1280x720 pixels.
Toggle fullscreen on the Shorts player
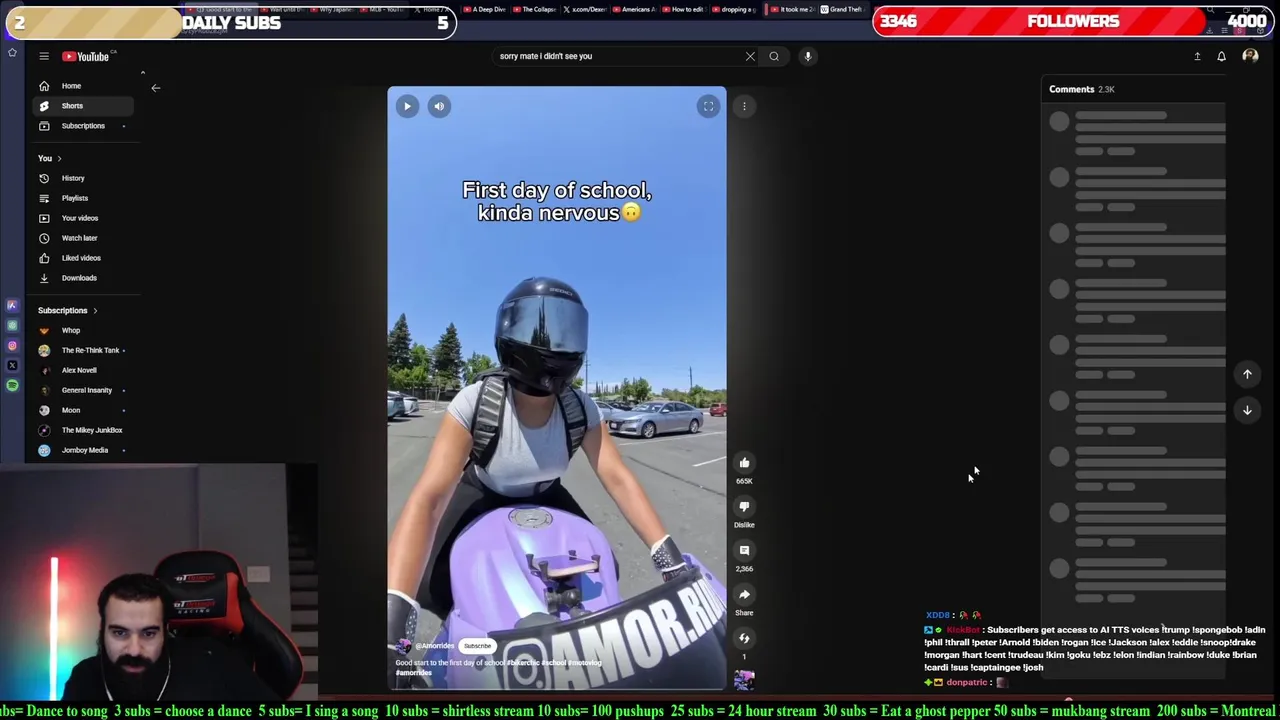(x=708, y=106)
